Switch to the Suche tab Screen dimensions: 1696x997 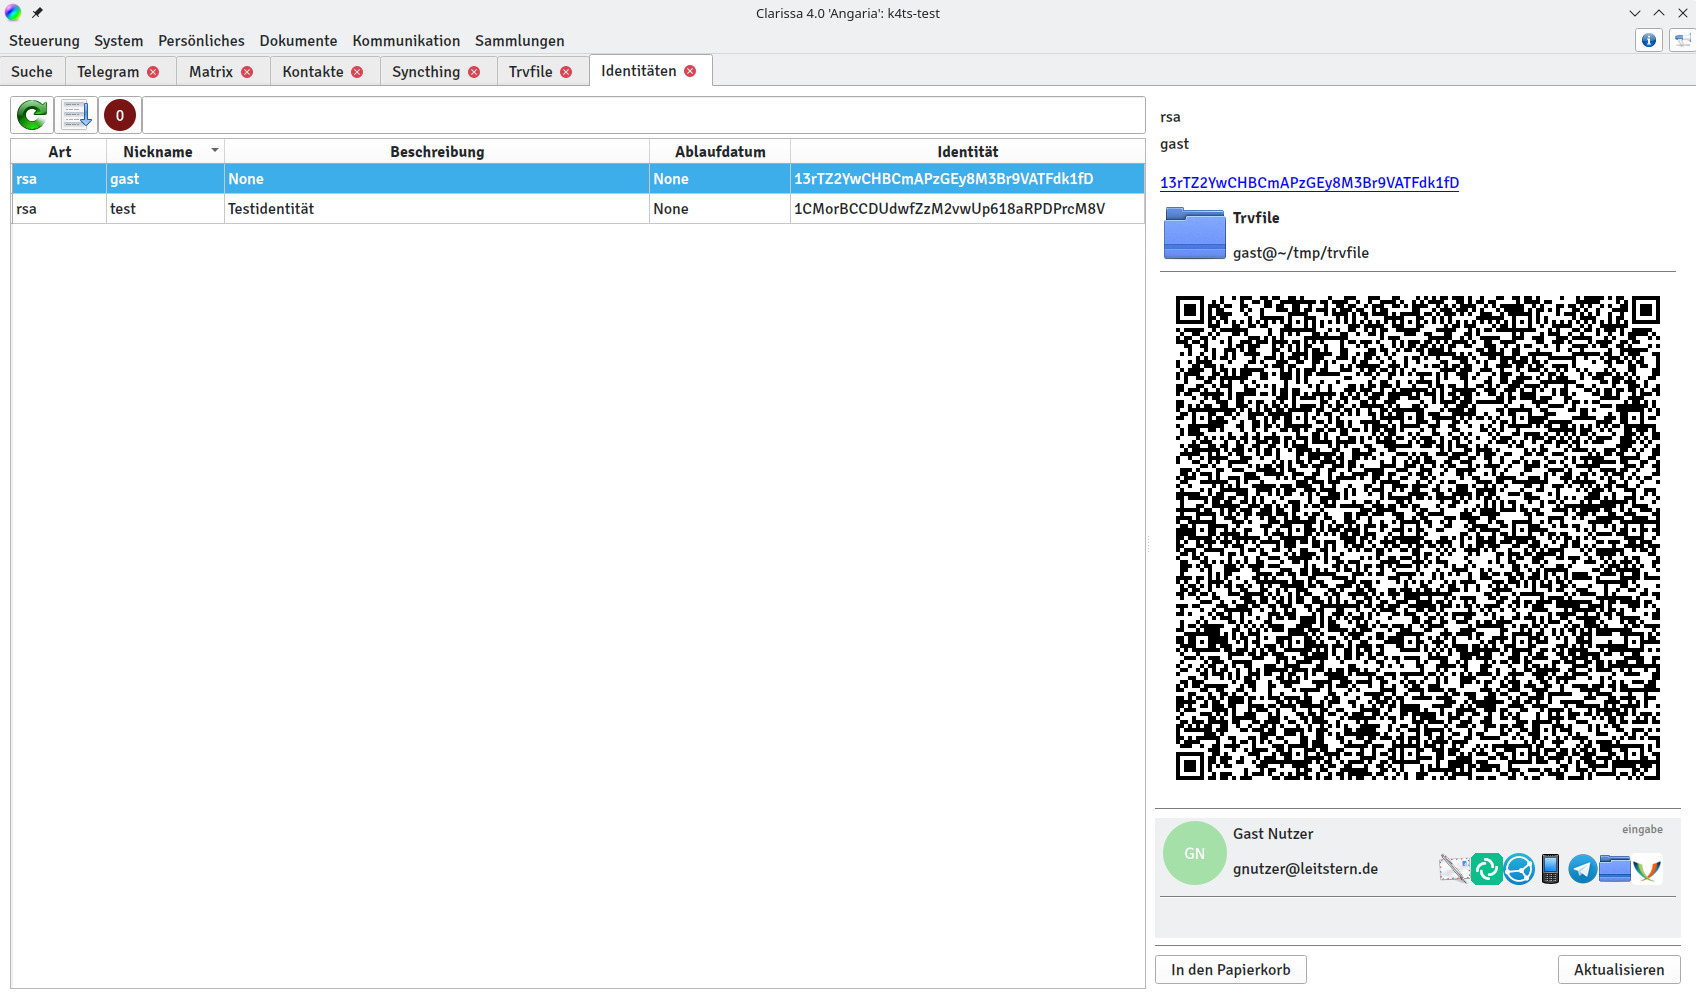pos(32,72)
